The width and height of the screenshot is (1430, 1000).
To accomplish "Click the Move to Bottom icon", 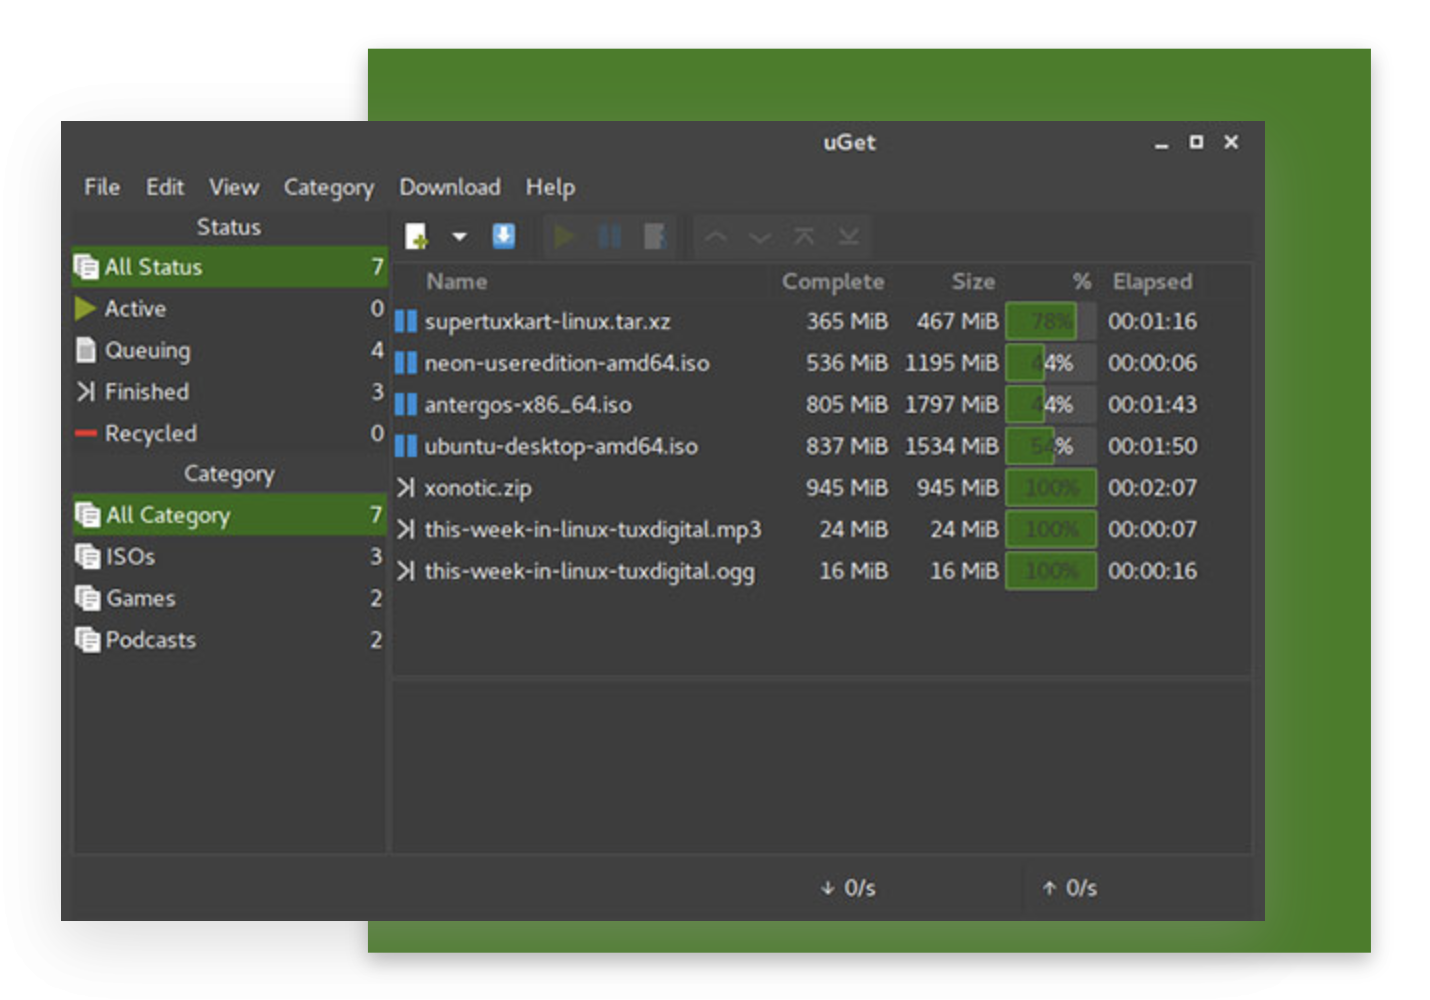I will 848,236.
